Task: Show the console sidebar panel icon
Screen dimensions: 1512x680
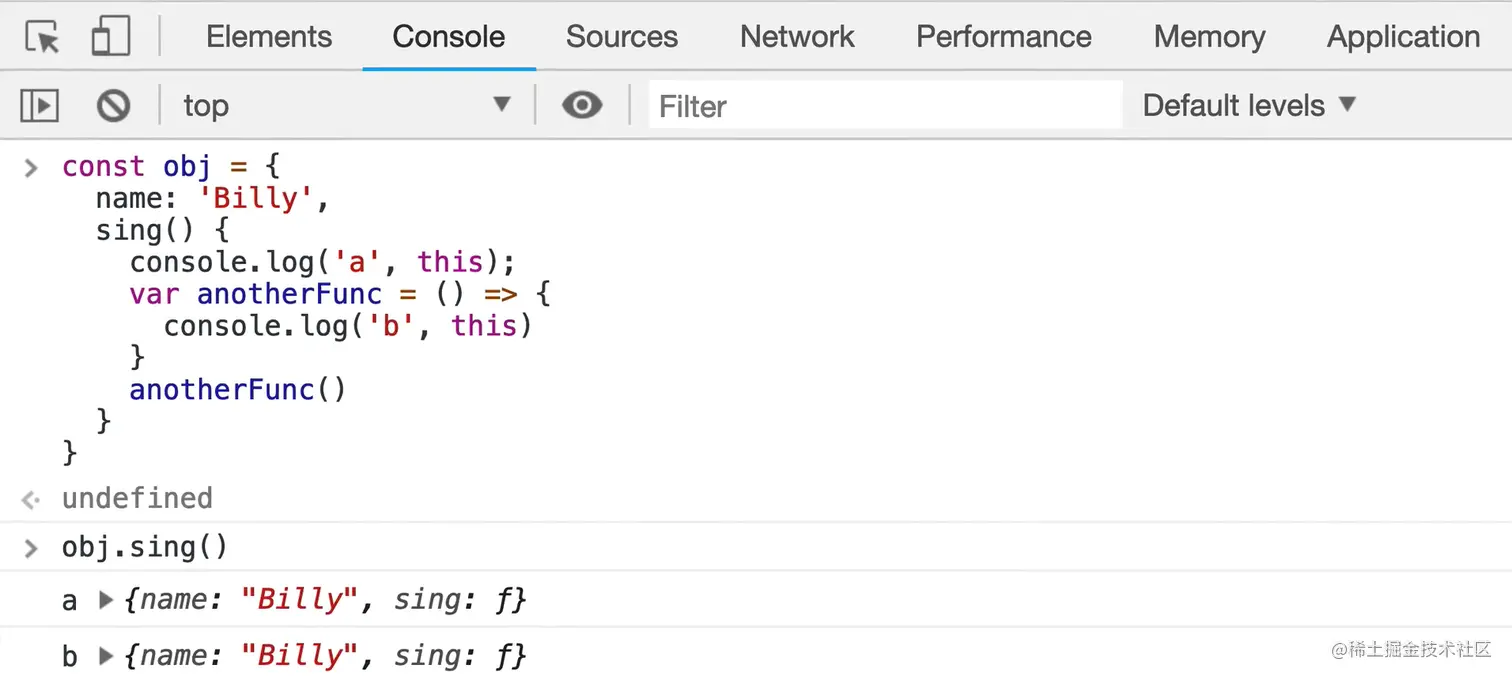Action: 40,105
